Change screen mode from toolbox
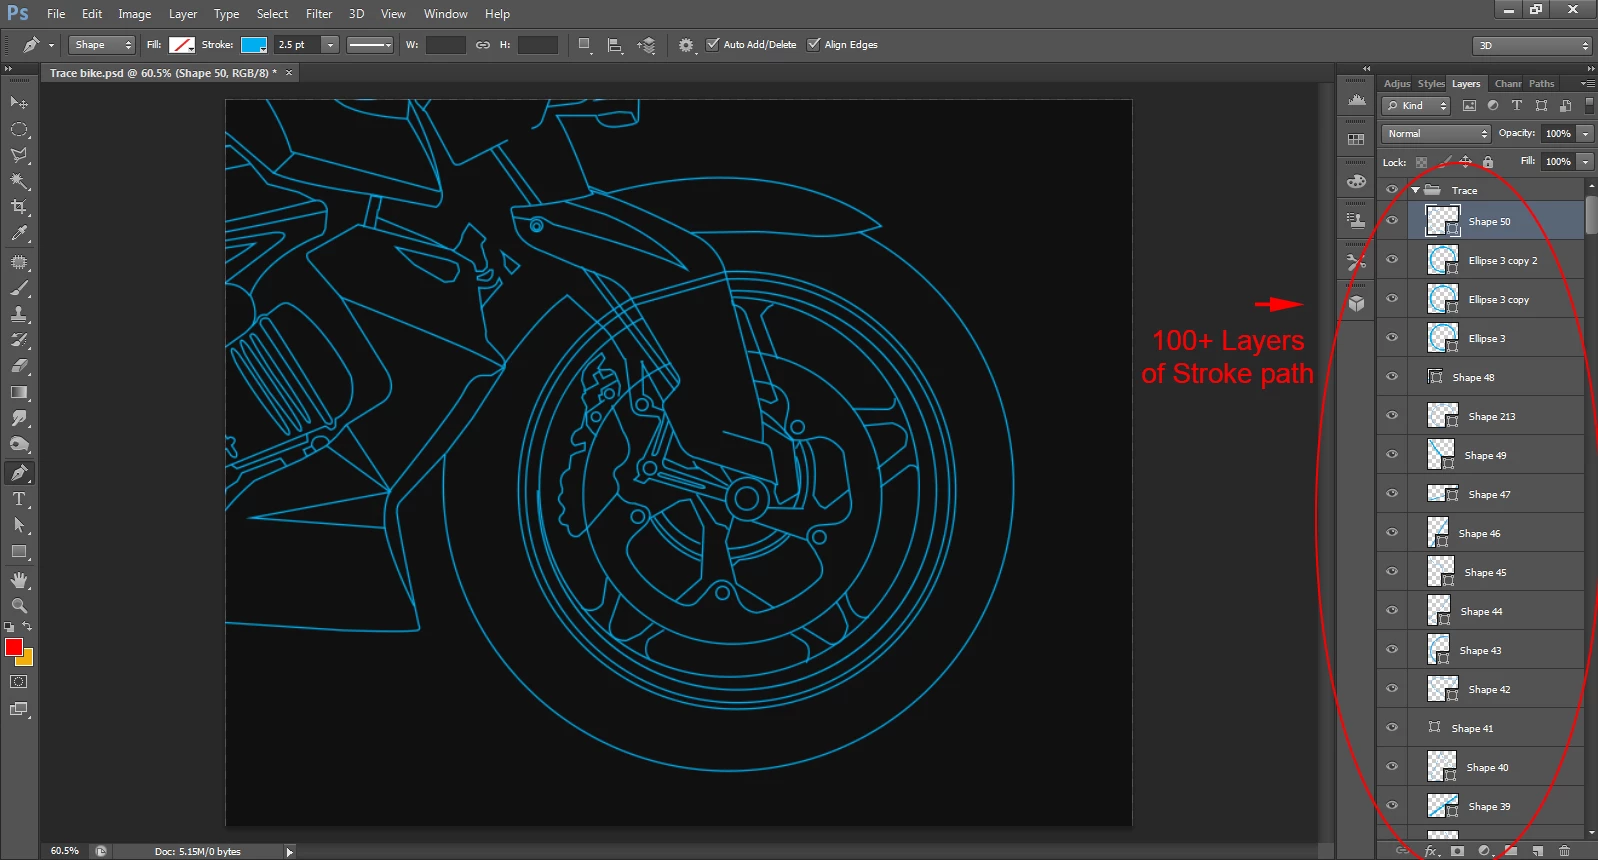The height and width of the screenshot is (860, 1598). point(19,710)
